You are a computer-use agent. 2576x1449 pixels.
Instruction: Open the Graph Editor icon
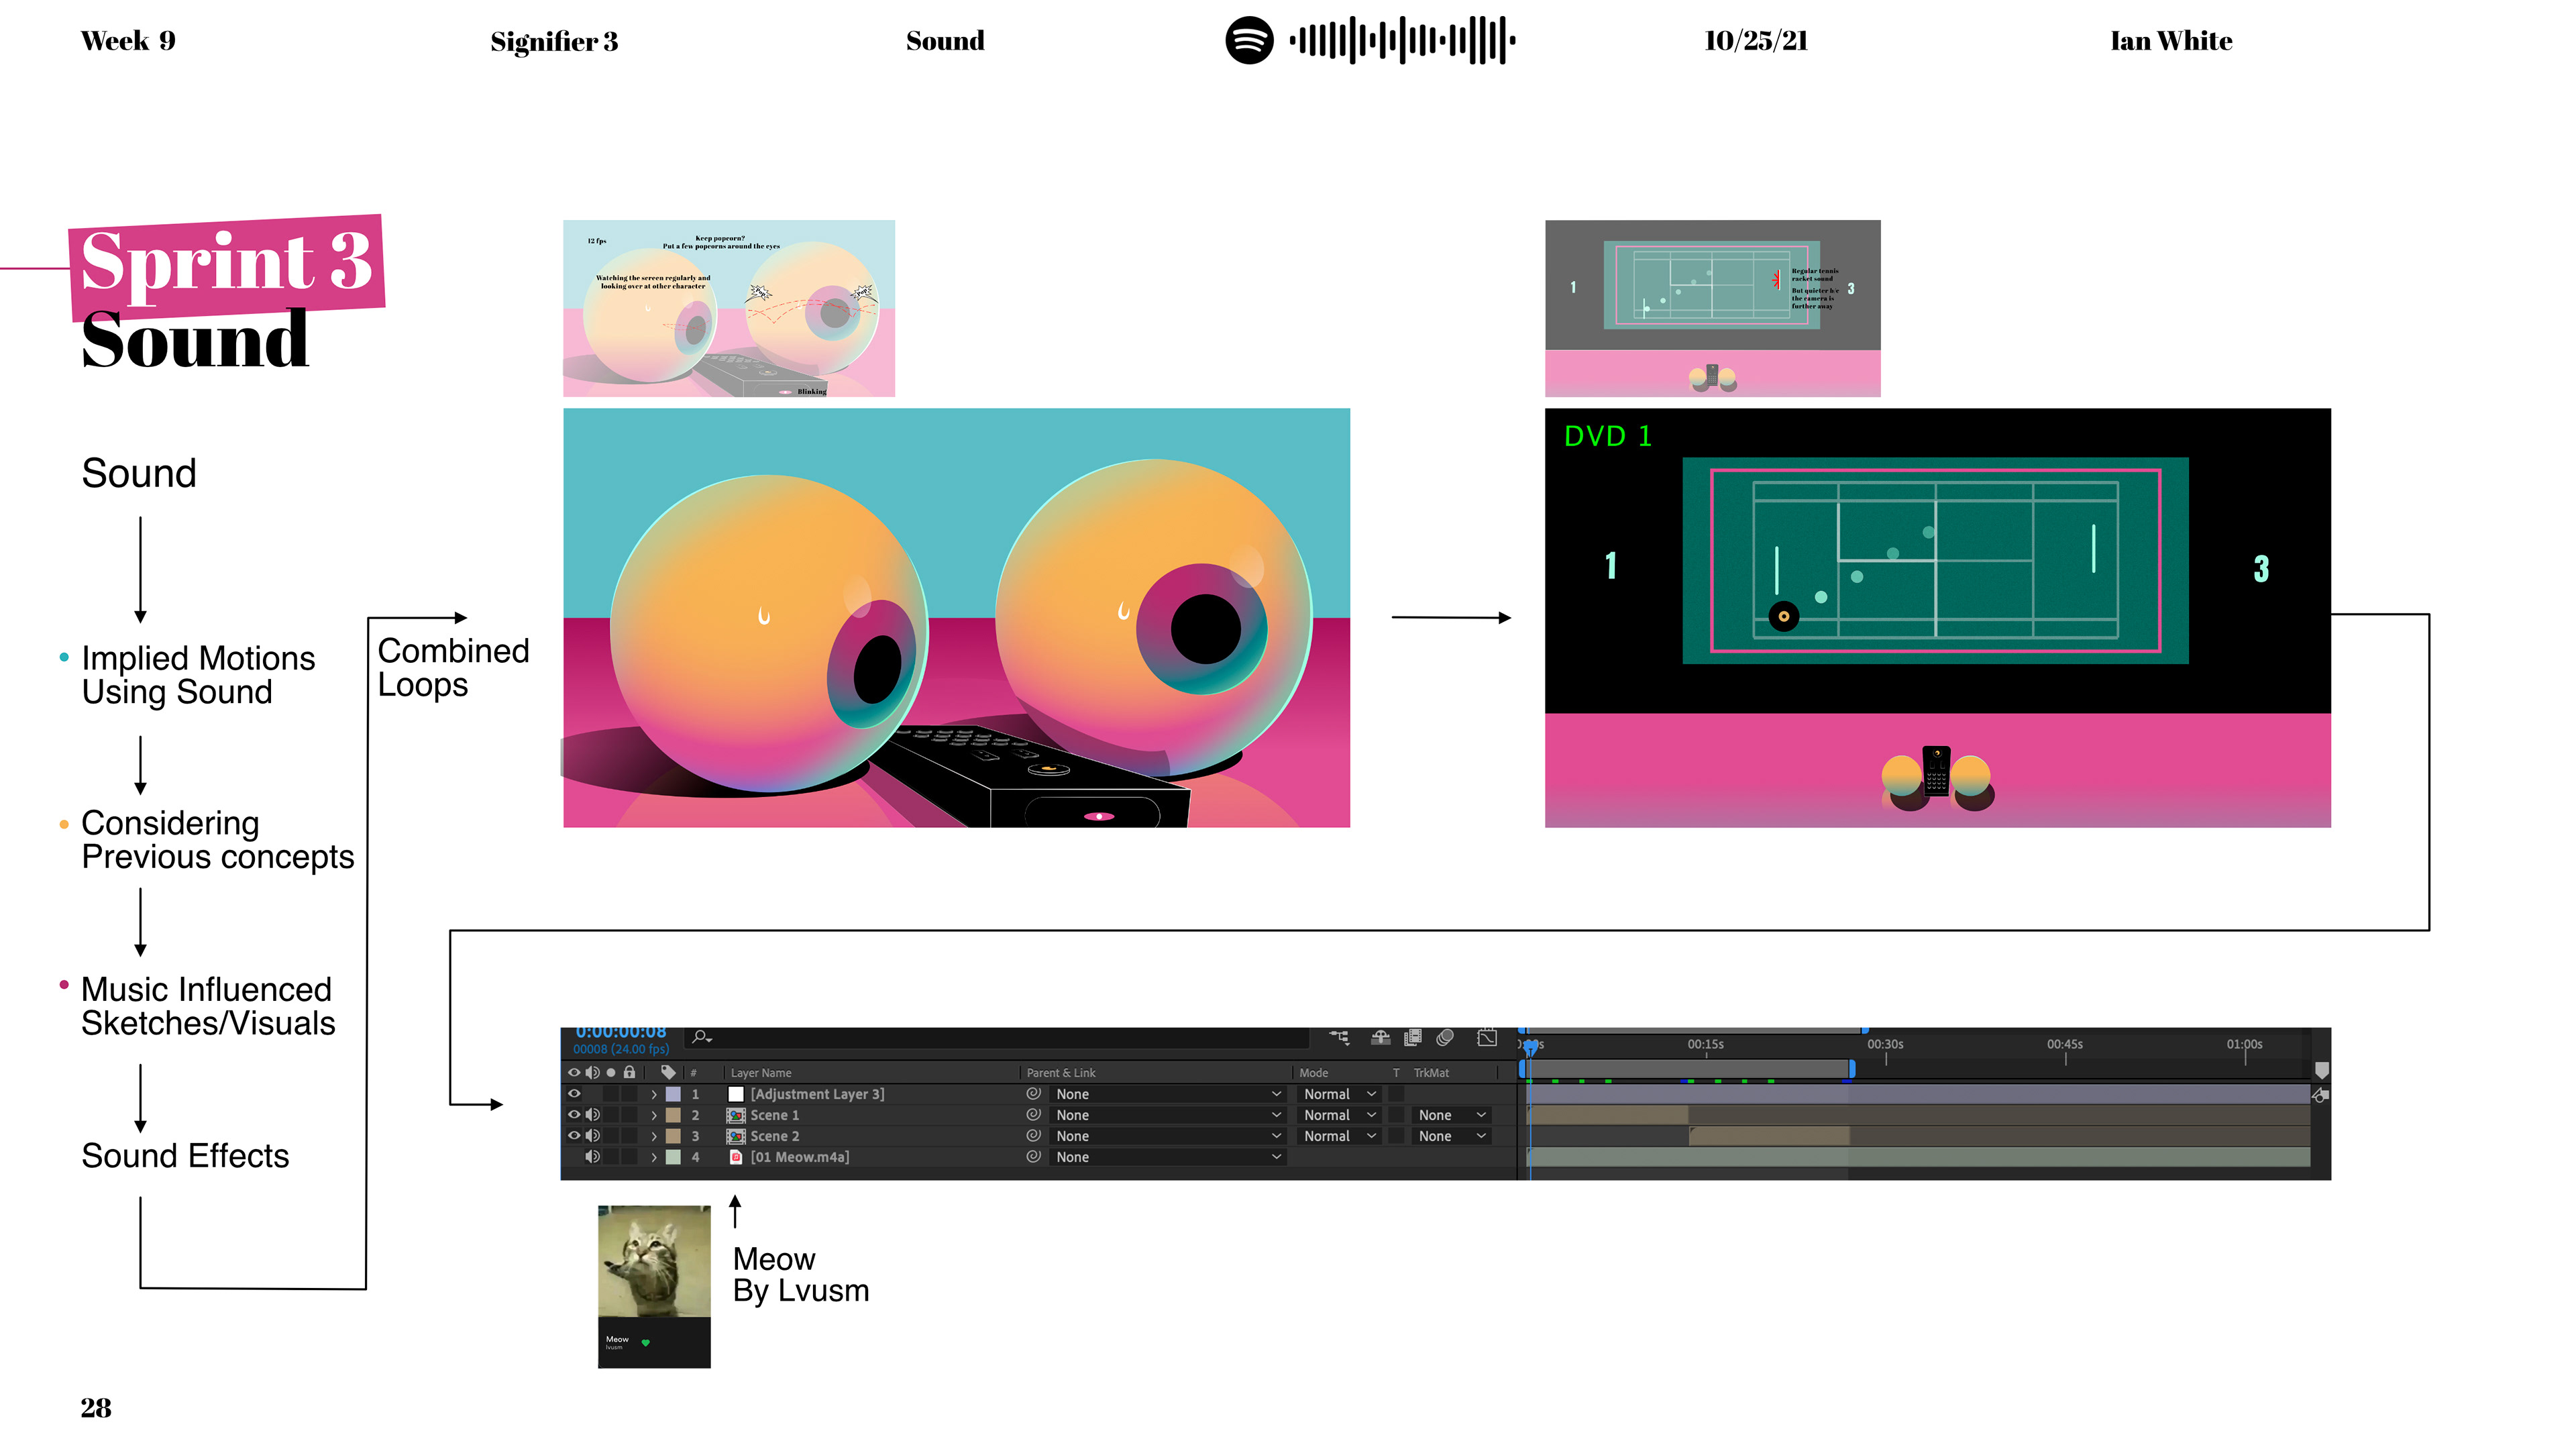click(x=1487, y=1038)
